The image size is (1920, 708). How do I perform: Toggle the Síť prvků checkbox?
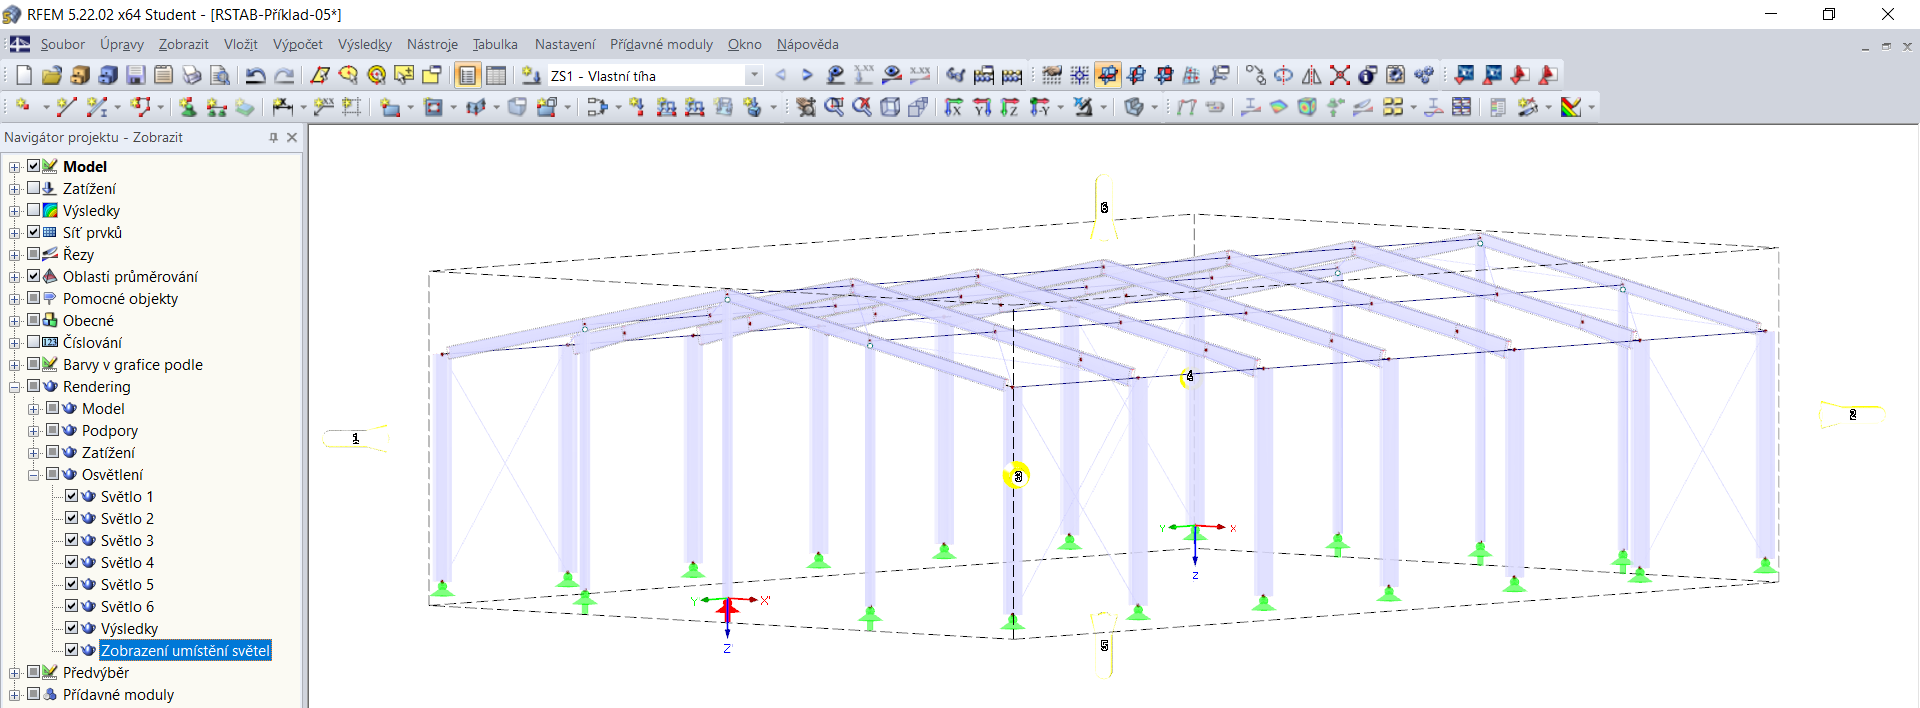coord(34,232)
